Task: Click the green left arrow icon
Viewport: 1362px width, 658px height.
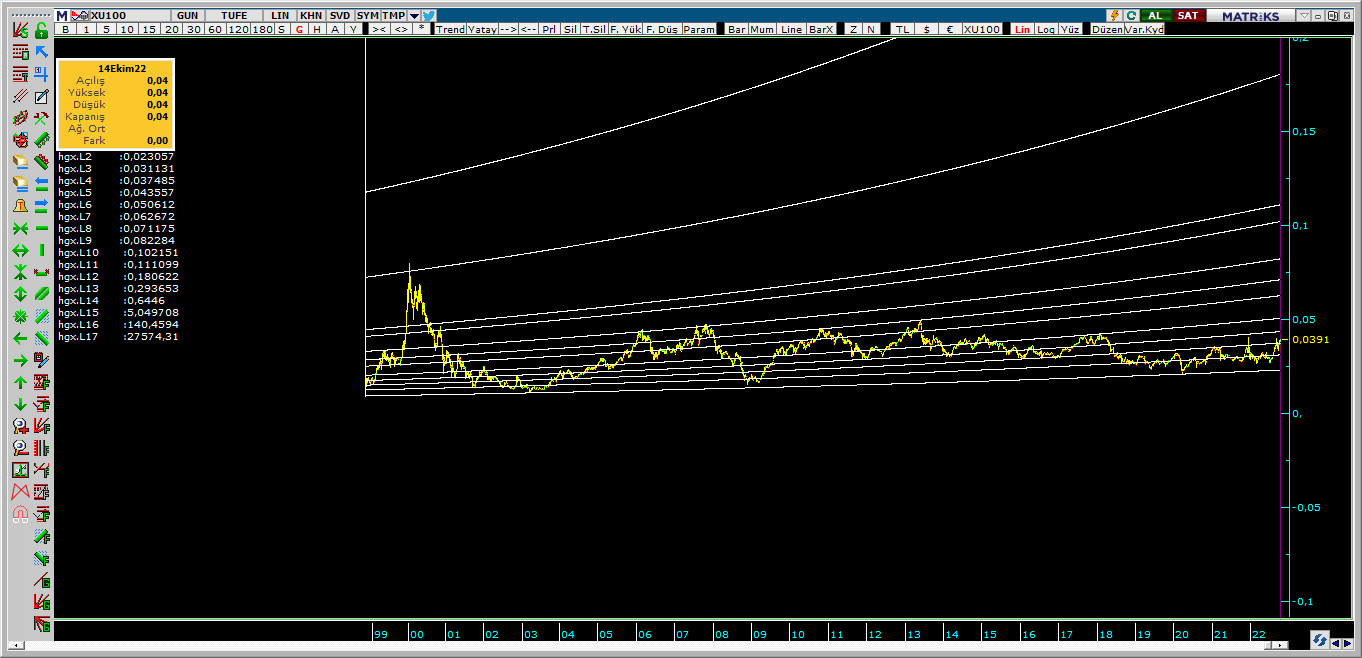Action: (x=20, y=338)
